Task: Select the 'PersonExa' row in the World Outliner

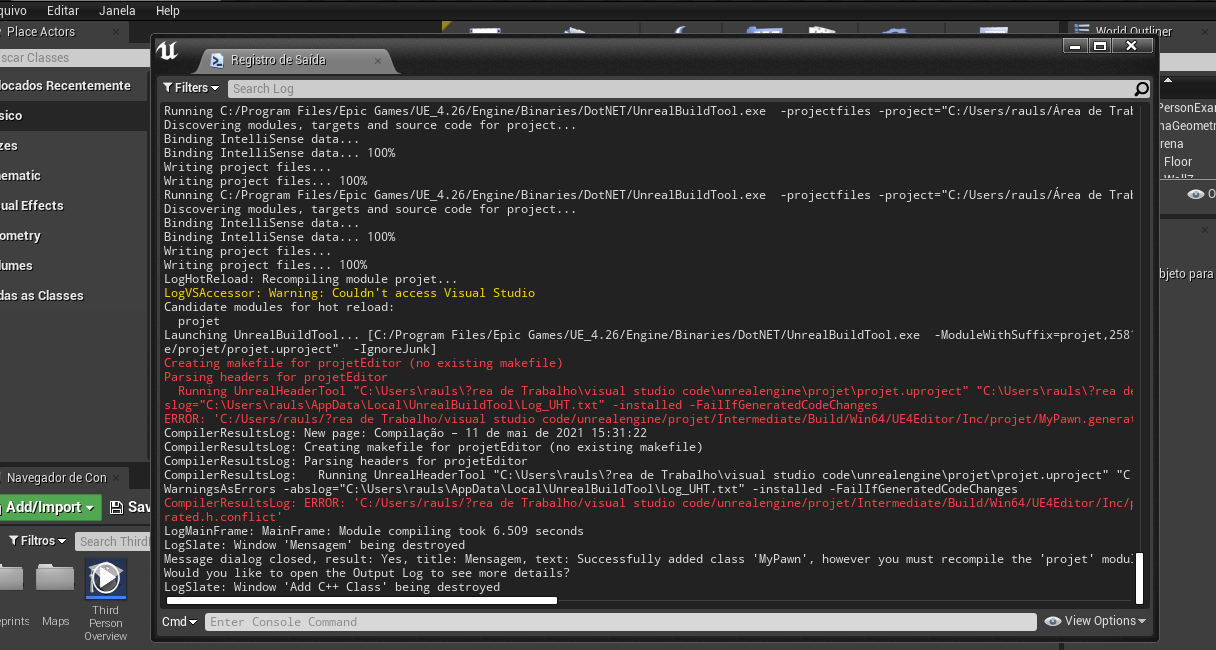Action: tap(1186, 108)
